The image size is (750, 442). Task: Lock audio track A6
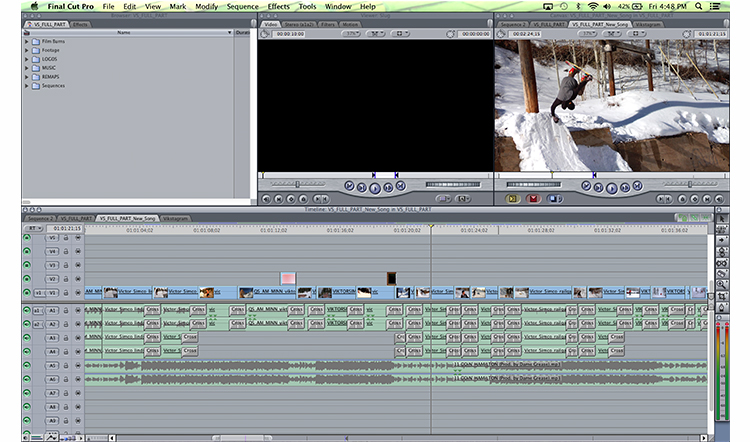tap(66, 379)
